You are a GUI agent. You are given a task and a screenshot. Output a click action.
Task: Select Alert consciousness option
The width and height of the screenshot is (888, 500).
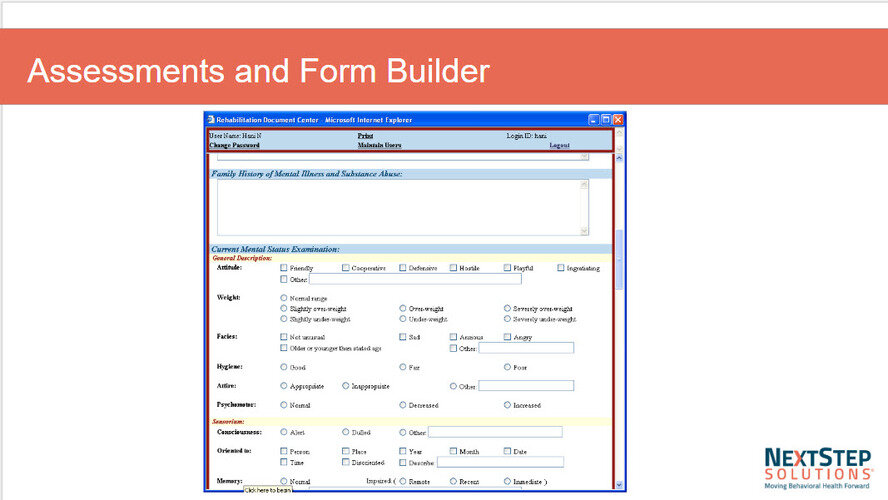pos(284,432)
